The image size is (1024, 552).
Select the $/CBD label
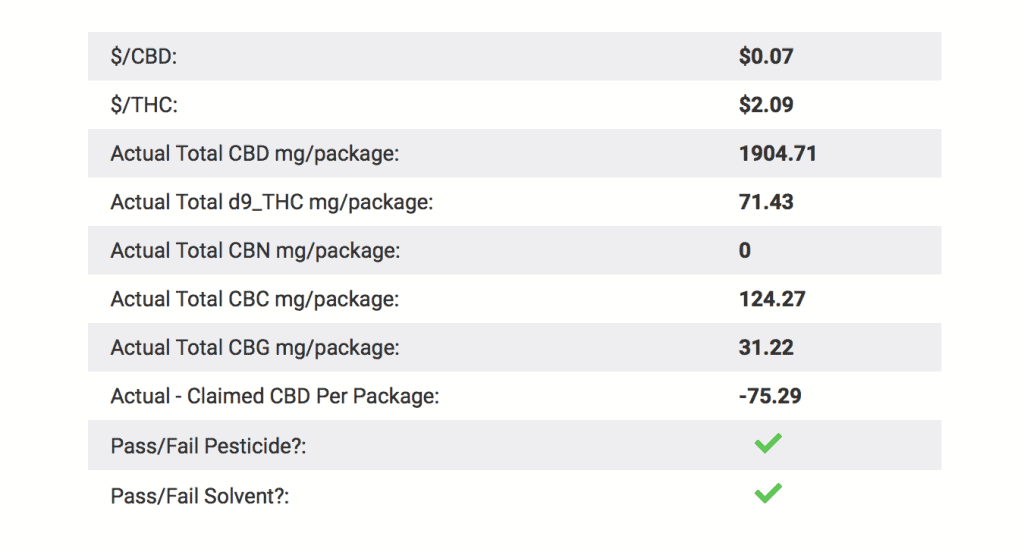144,57
